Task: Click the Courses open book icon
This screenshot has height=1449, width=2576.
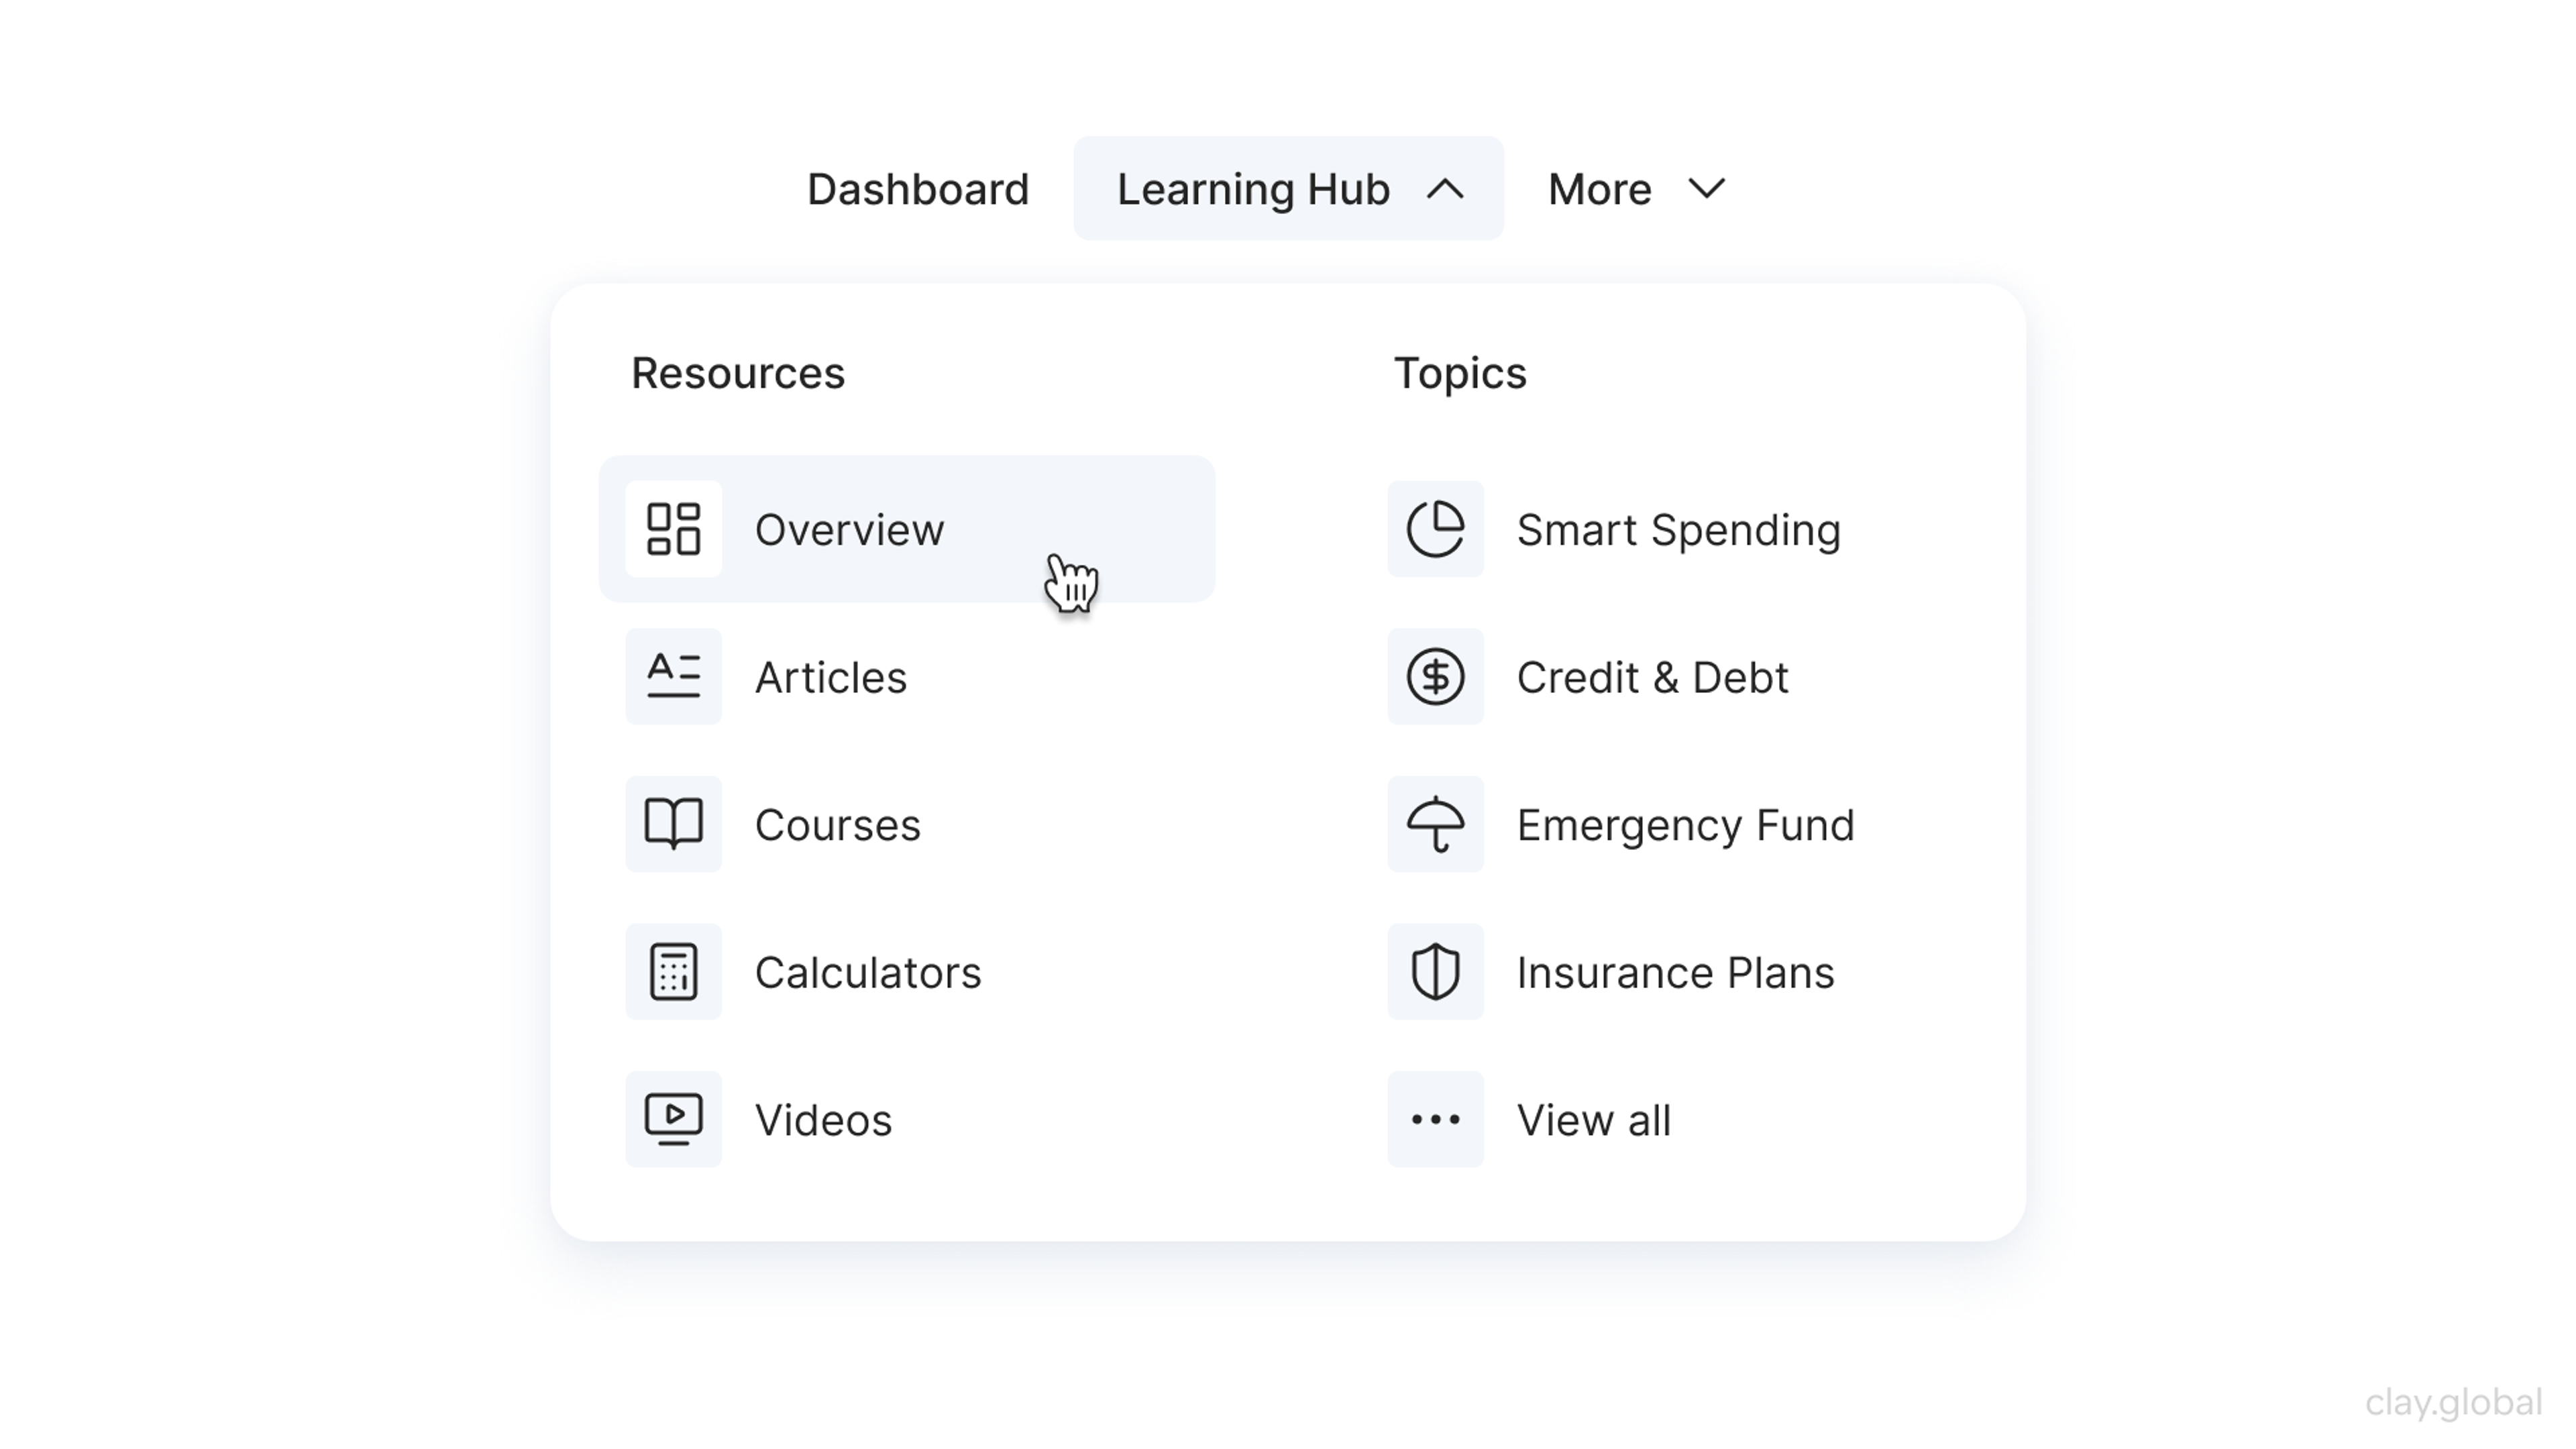Action: [x=673, y=824]
